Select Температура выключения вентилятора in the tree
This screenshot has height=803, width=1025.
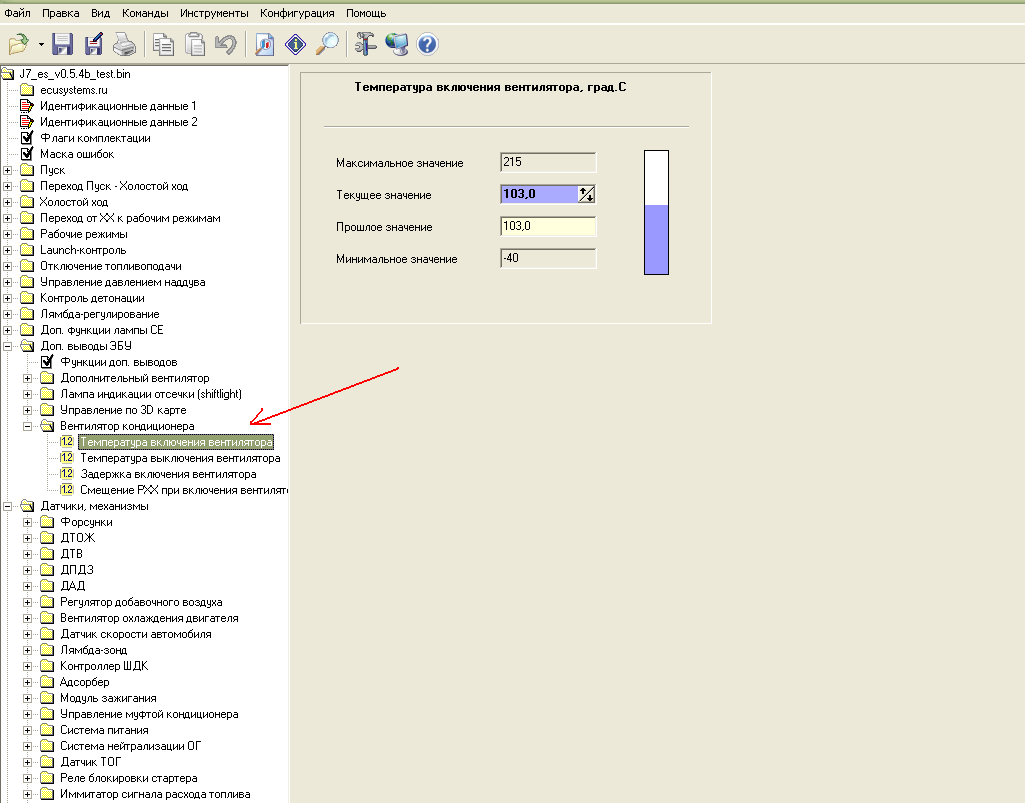(x=179, y=458)
